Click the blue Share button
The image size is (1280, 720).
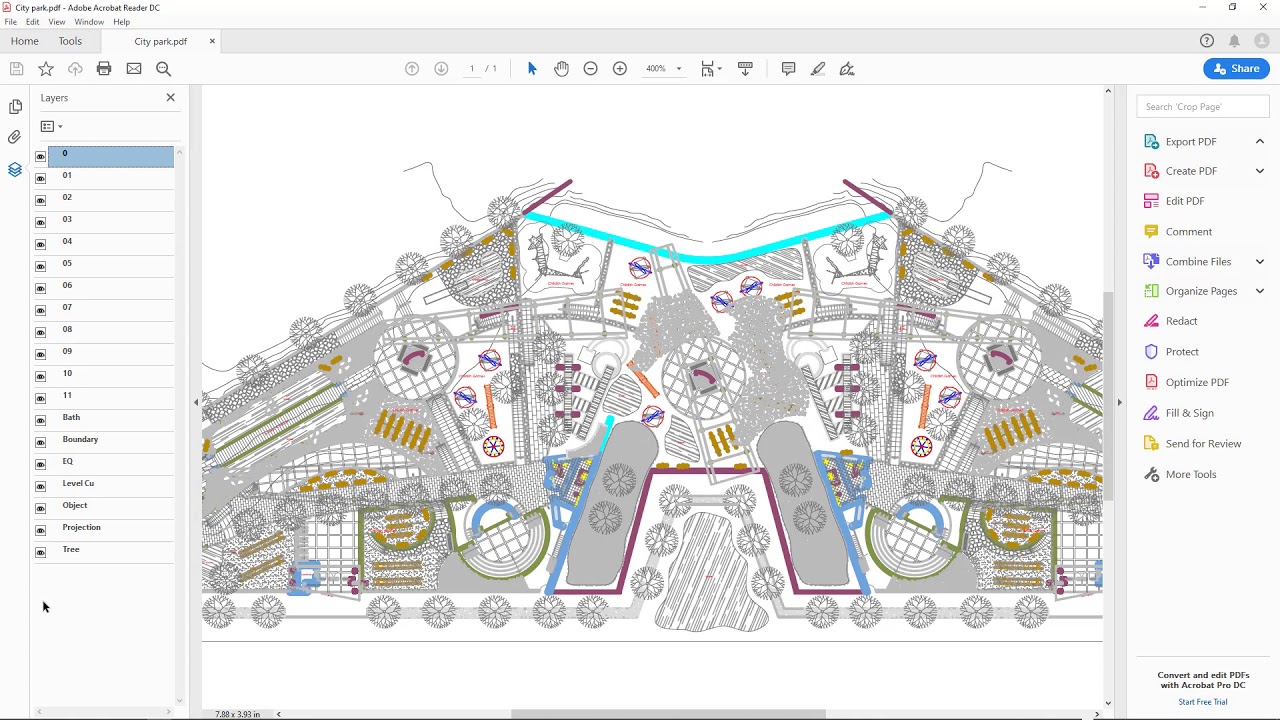[1237, 69]
